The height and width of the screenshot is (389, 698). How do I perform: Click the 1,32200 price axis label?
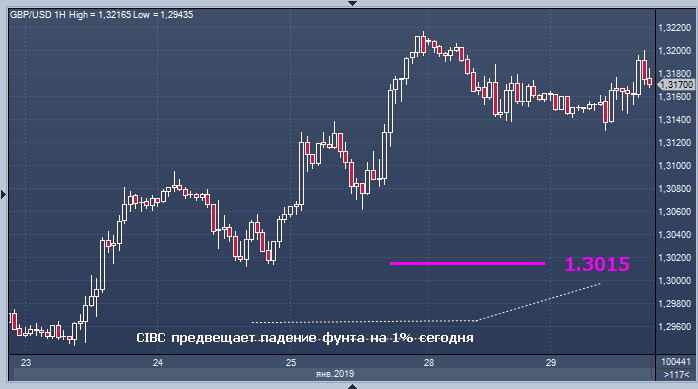click(x=674, y=28)
